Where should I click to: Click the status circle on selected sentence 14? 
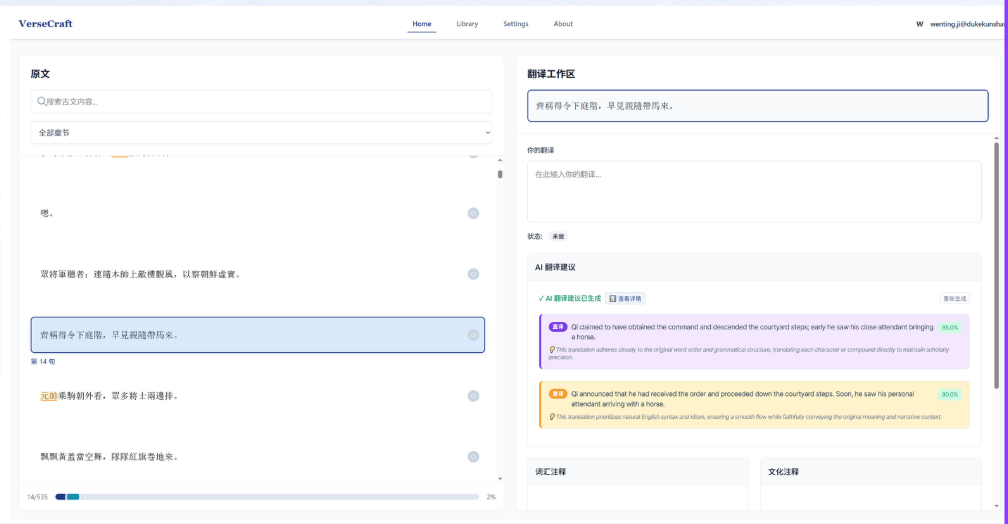coord(473,335)
